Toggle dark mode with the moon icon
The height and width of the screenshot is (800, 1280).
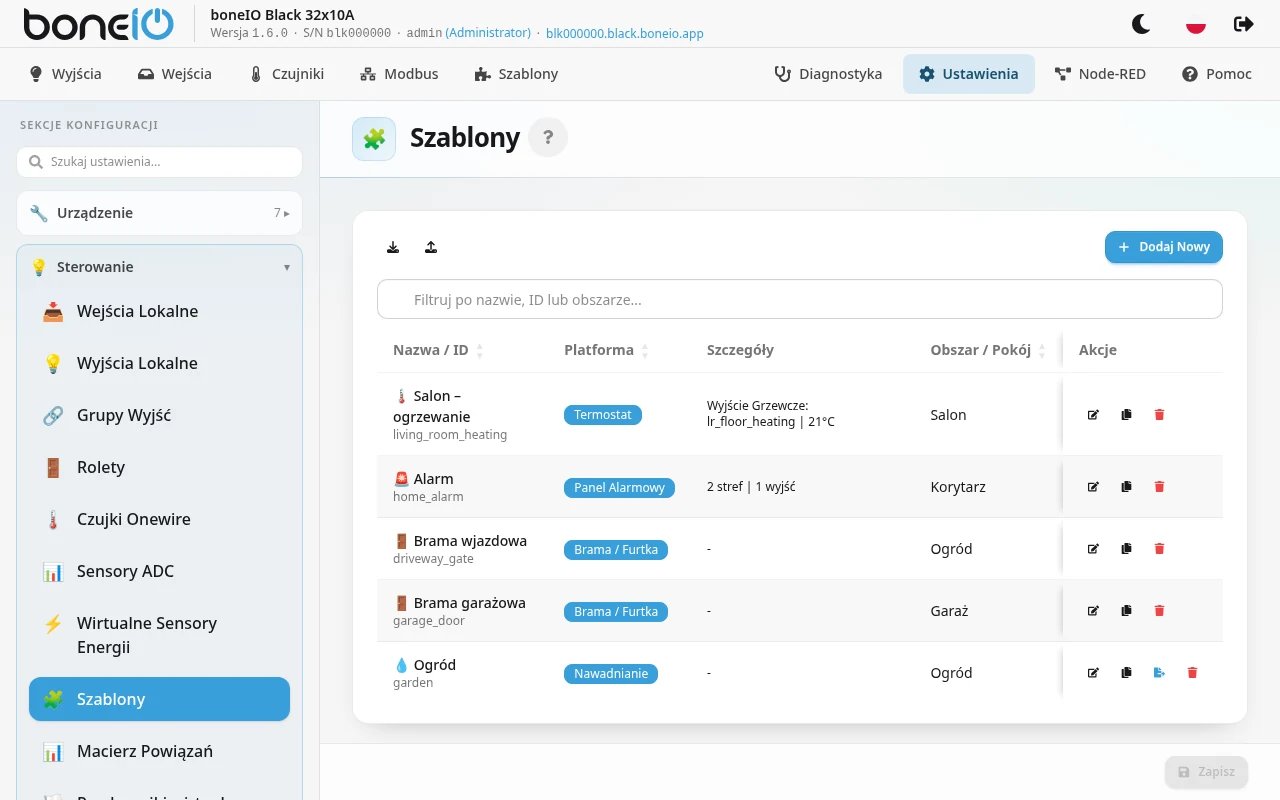pyautogui.click(x=1141, y=24)
